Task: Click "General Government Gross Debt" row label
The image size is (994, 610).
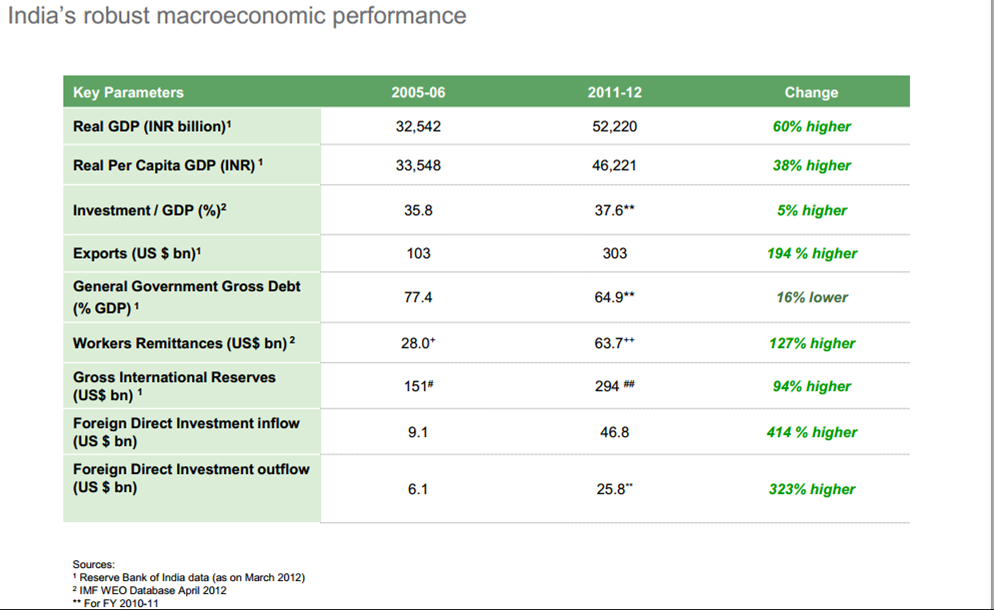Action: click(x=186, y=297)
